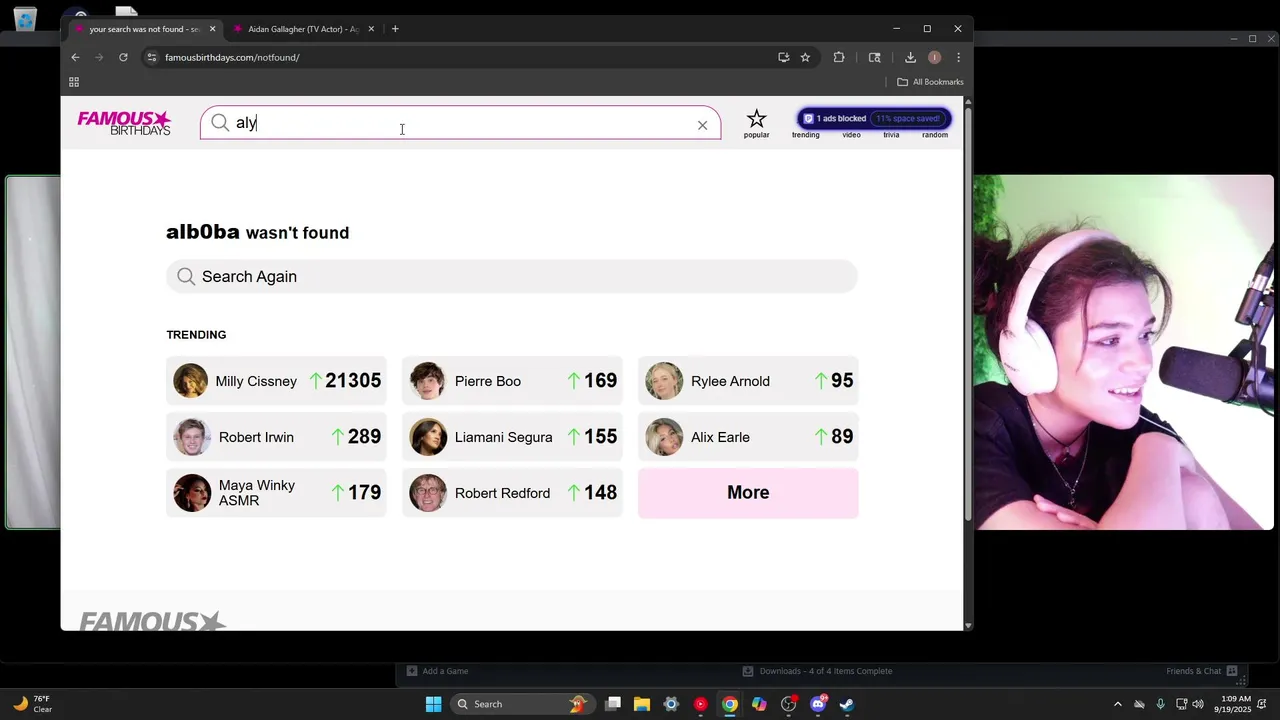
Task: Bookmark this page with the star
Action: click(x=805, y=57)
